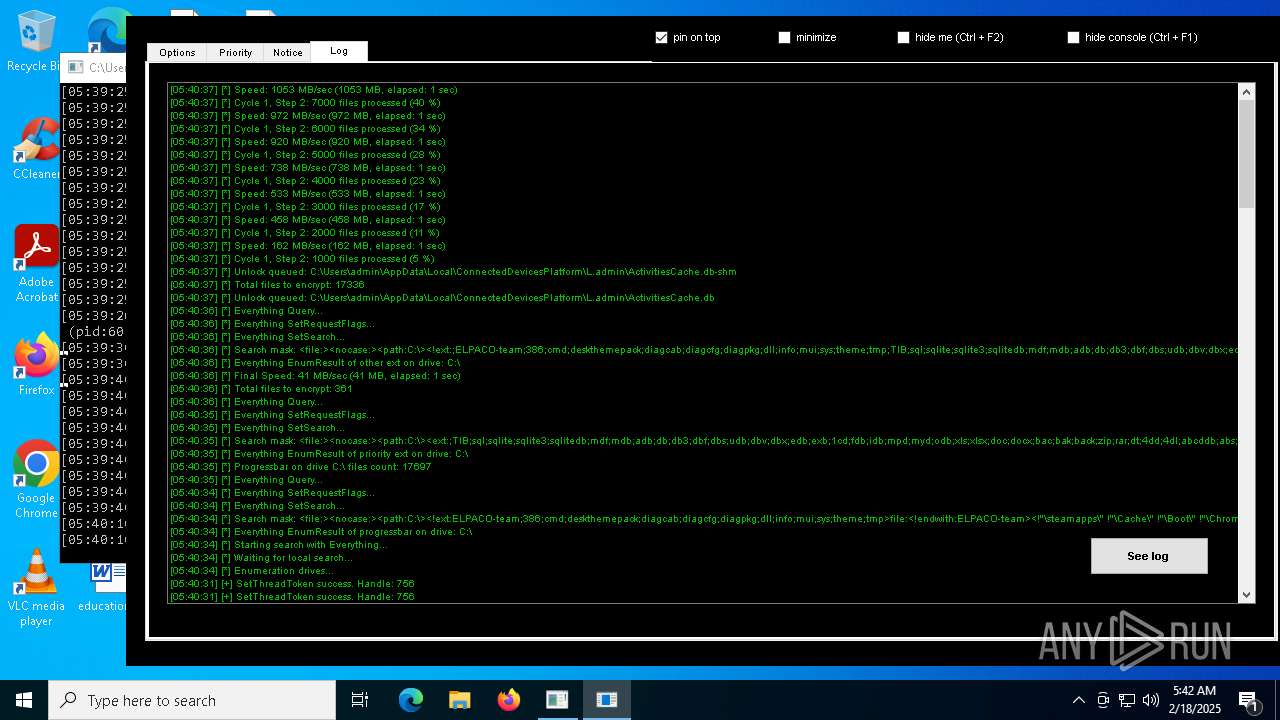Image resolution: width=1280 pixels, height=720 pixels.
Task: Select the Log tab
Action: (x=339, y=51)
